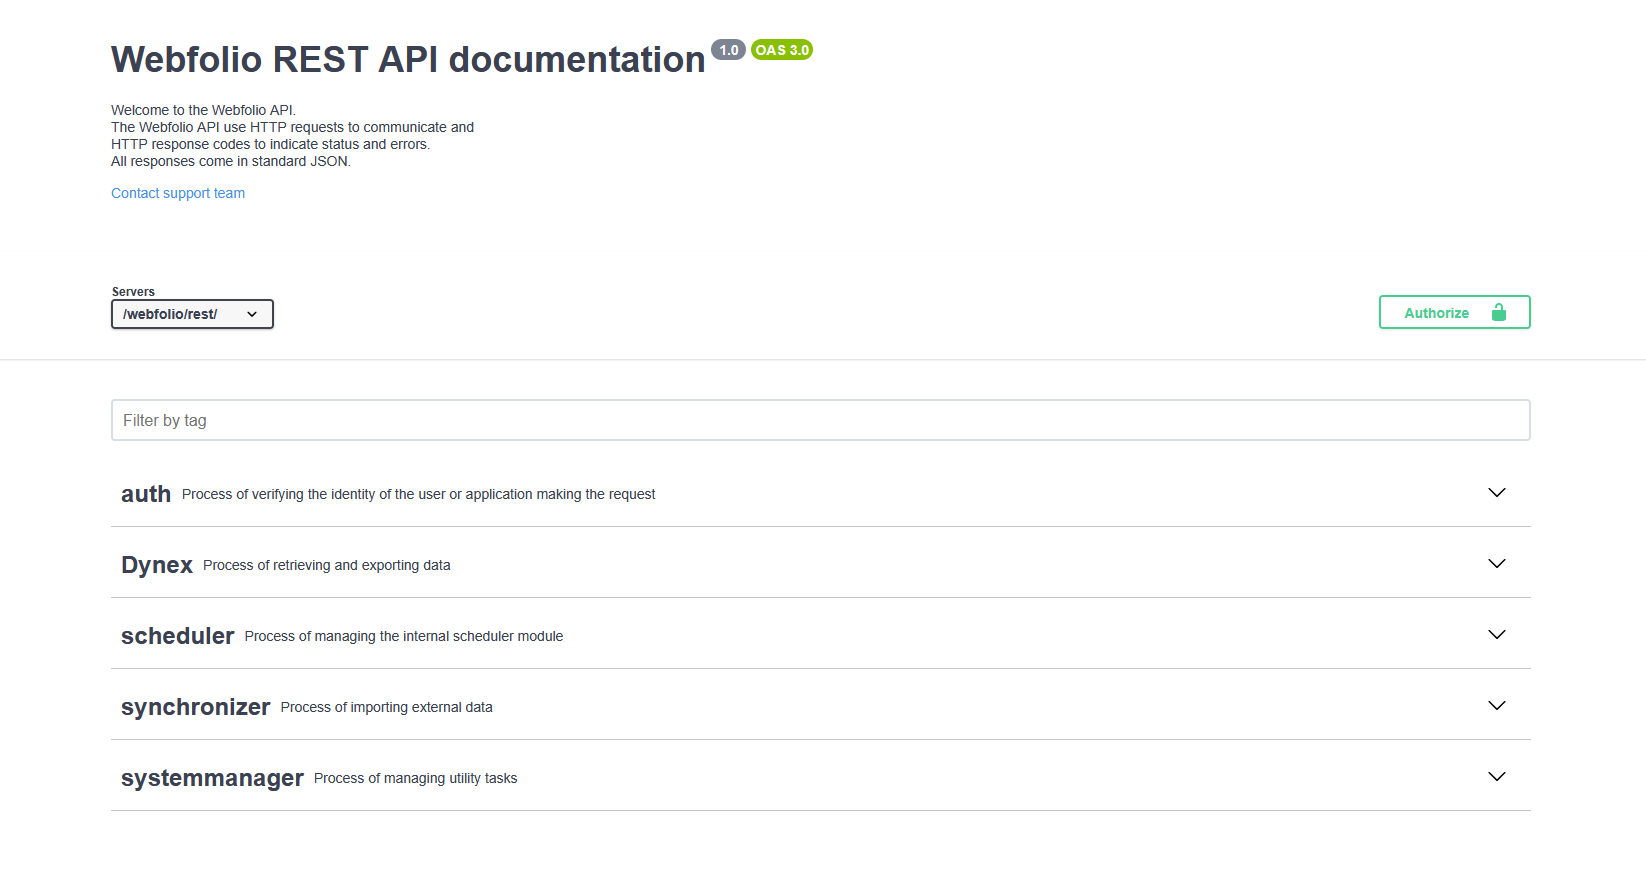Focus the Filter by tag field

pos(820,420)
